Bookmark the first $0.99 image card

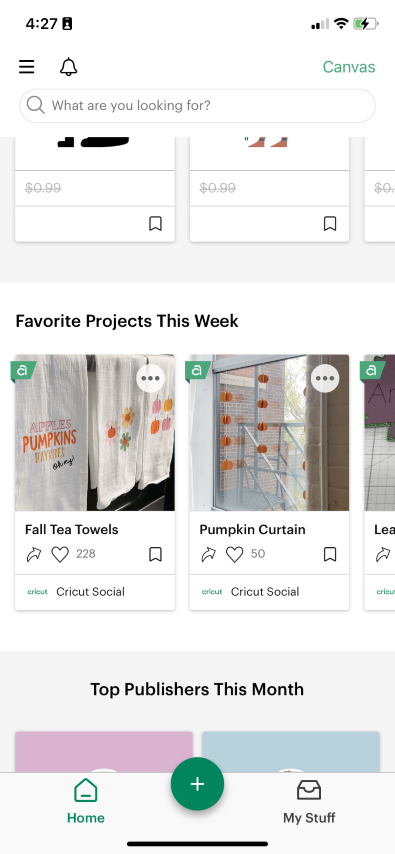pyautogui.click(x=155, y=224)
